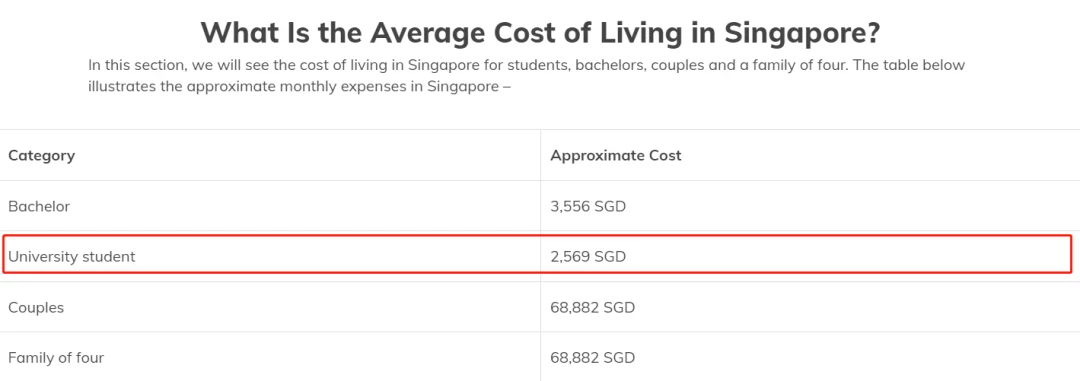Click the 2,569 SGD cost value
The image size is (1080, 381).
[x=588, y=256]
